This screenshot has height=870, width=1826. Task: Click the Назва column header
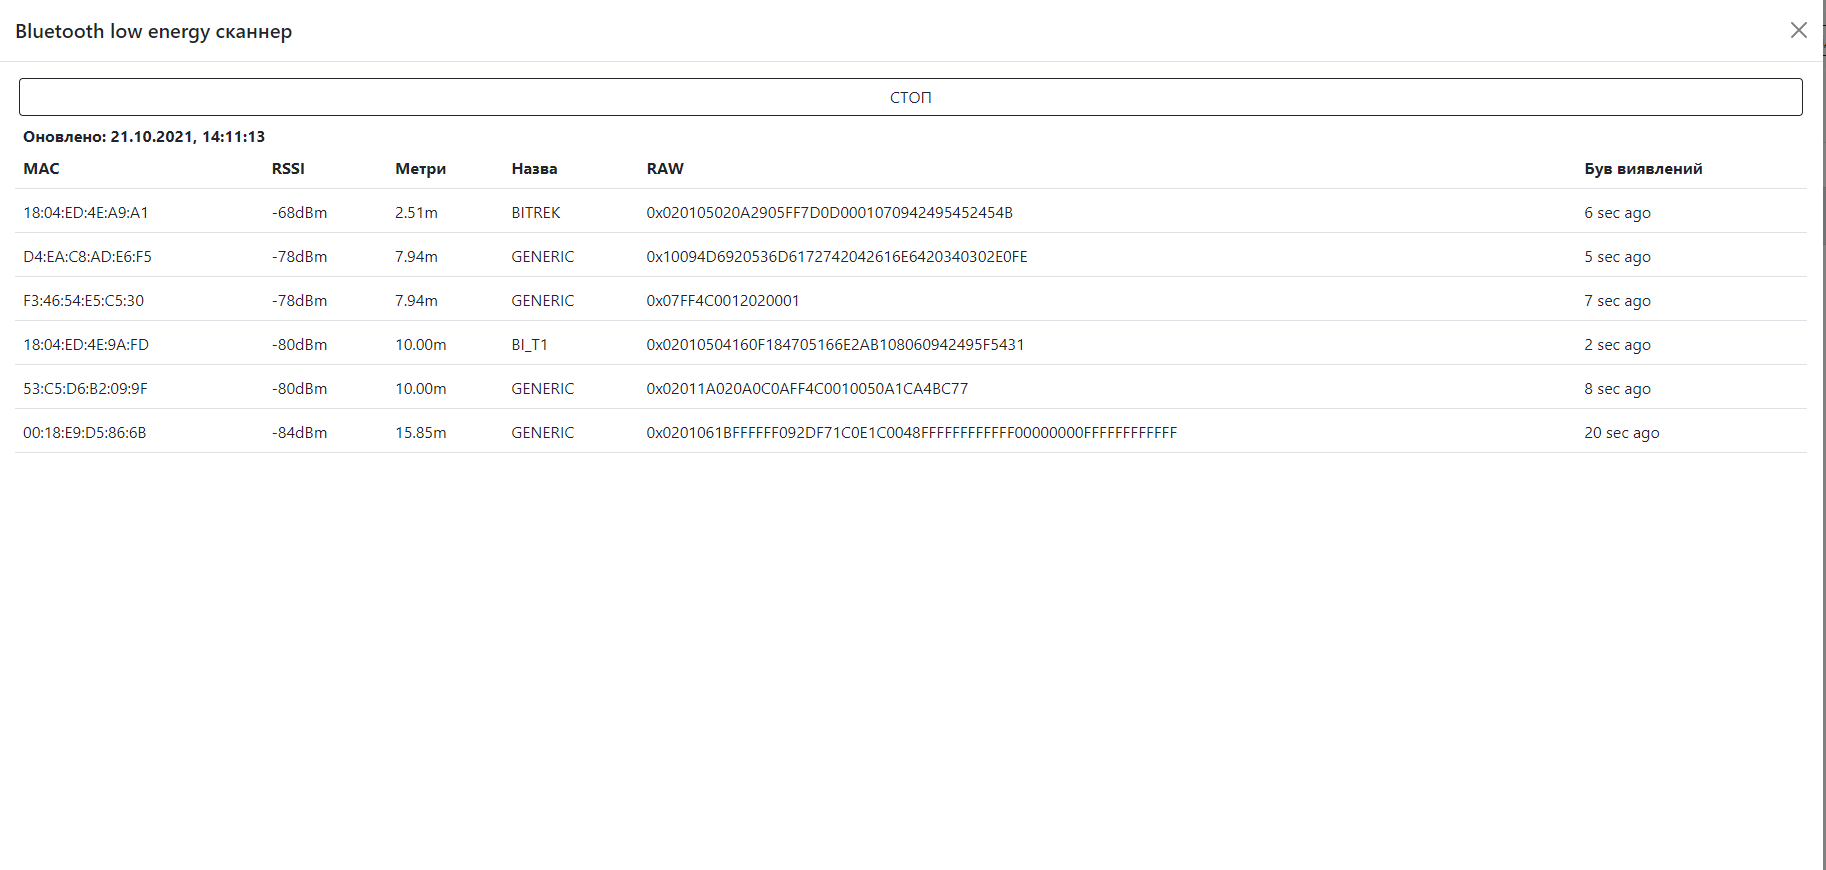534,168
